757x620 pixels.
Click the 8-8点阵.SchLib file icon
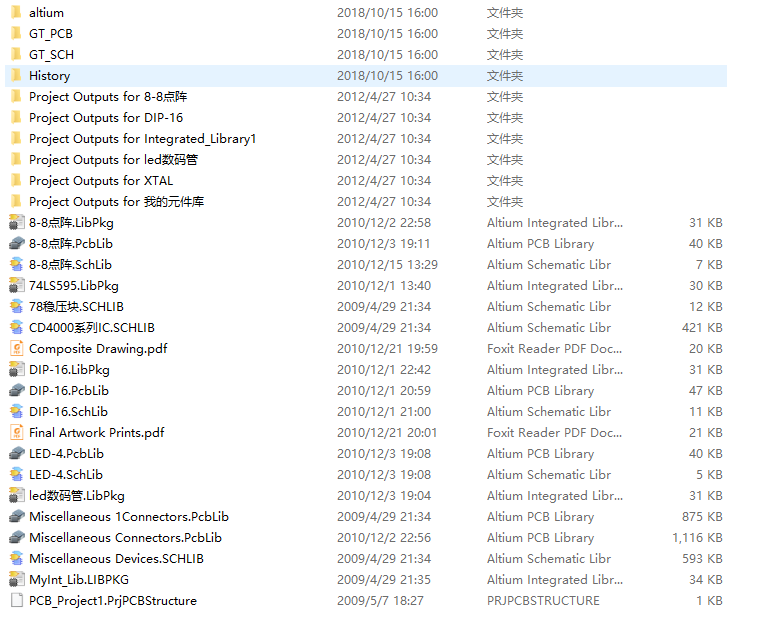coord(16,265)
